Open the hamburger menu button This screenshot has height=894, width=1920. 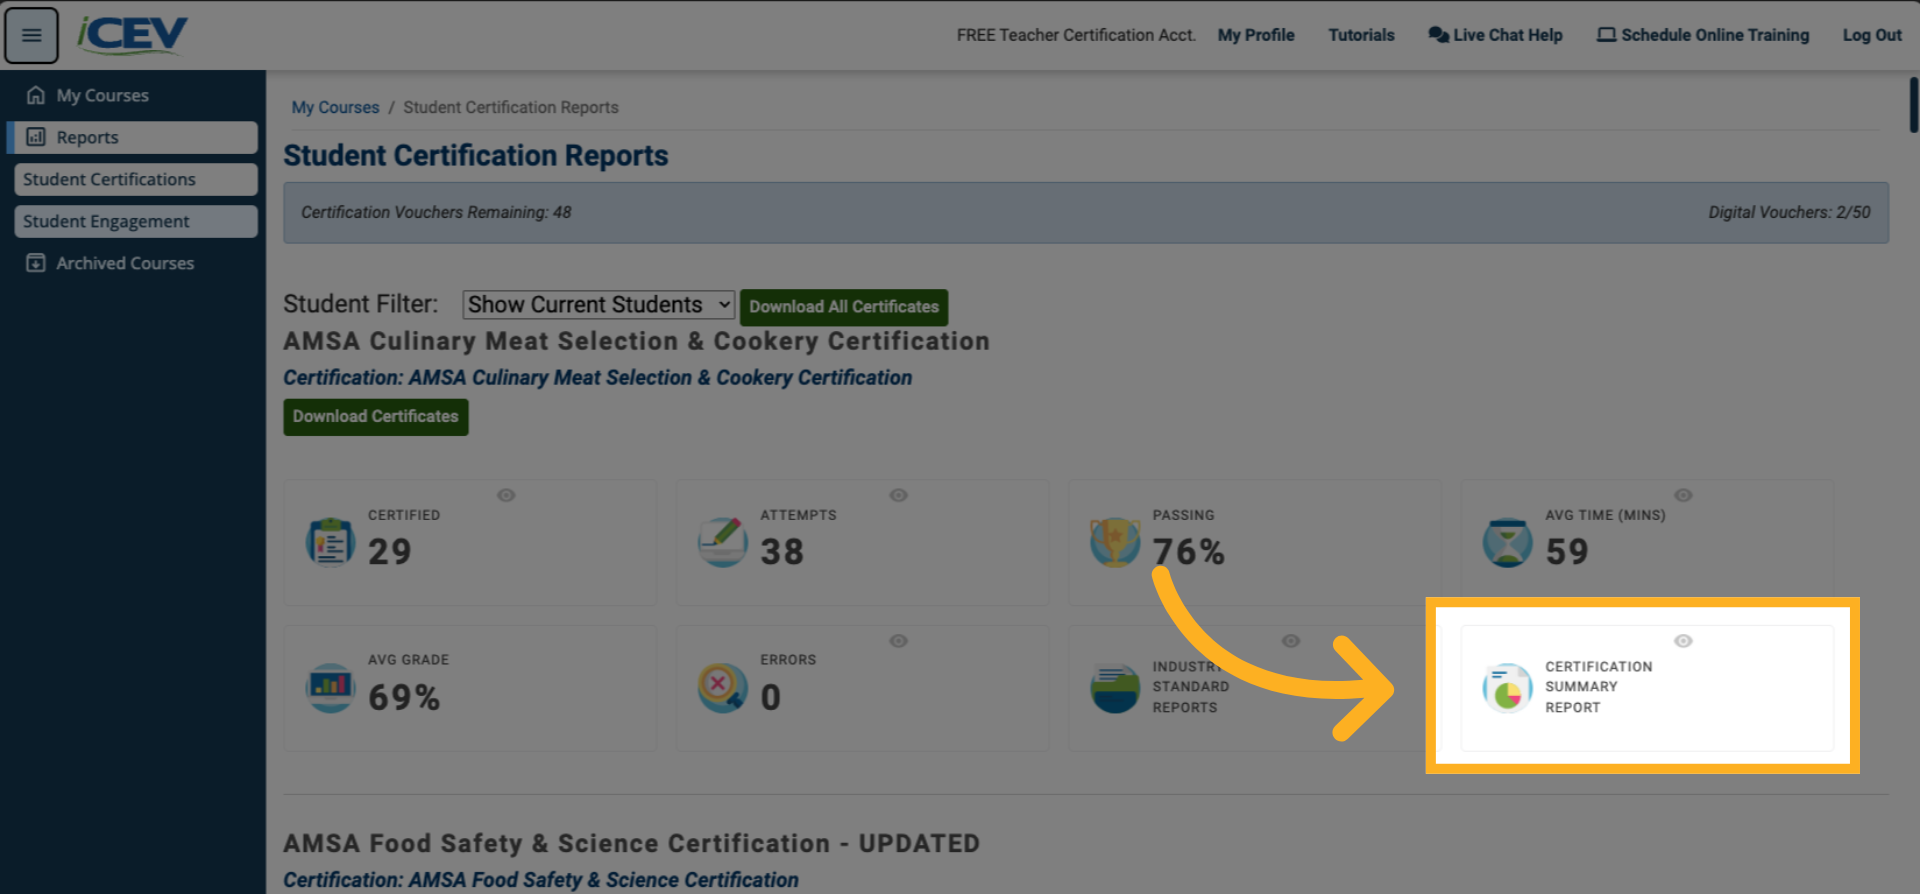[x=32, y=35]
